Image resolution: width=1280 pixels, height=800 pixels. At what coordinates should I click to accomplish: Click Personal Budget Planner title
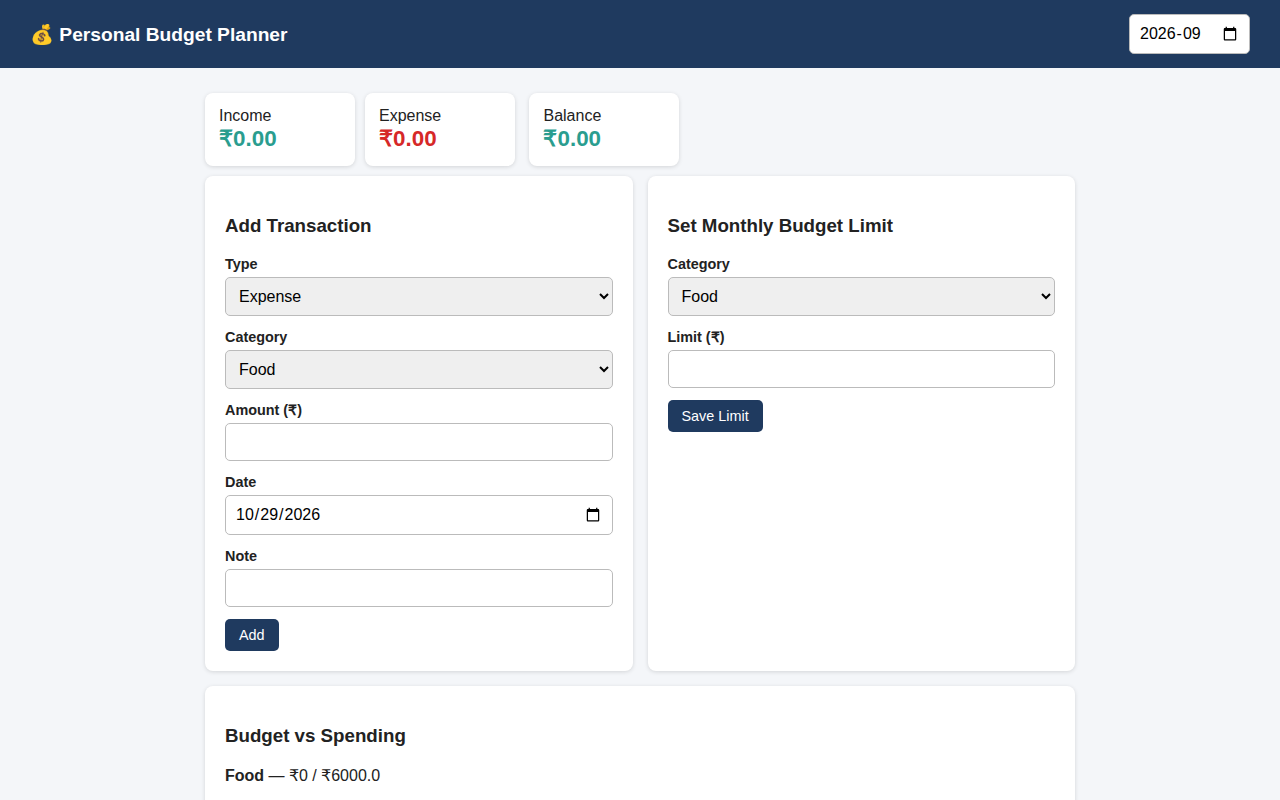pos(173,35)
